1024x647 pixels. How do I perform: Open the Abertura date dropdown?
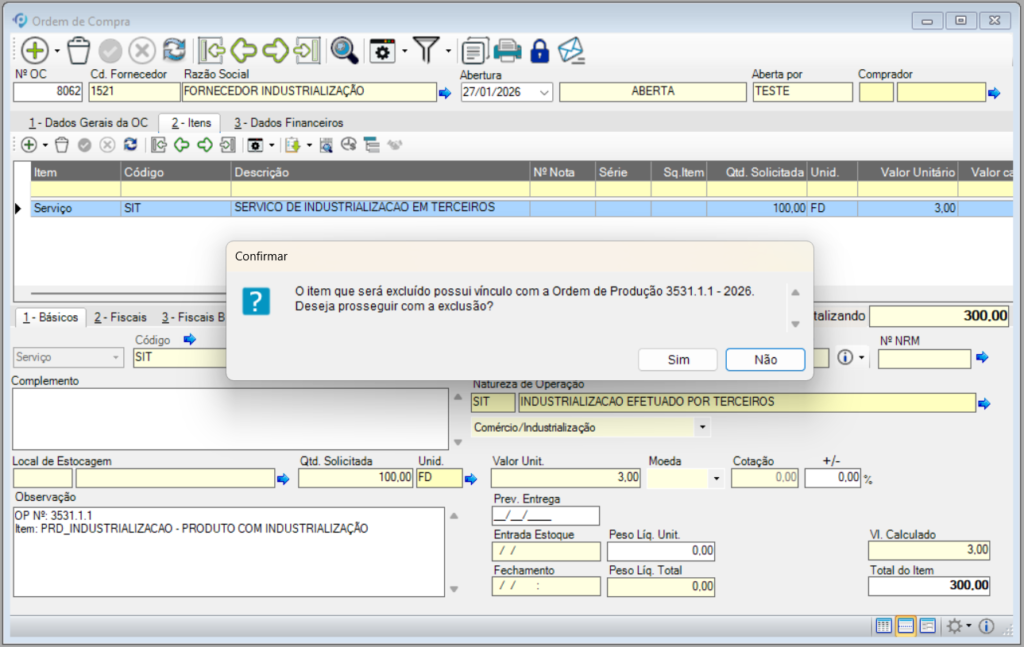tap(545, 92)
